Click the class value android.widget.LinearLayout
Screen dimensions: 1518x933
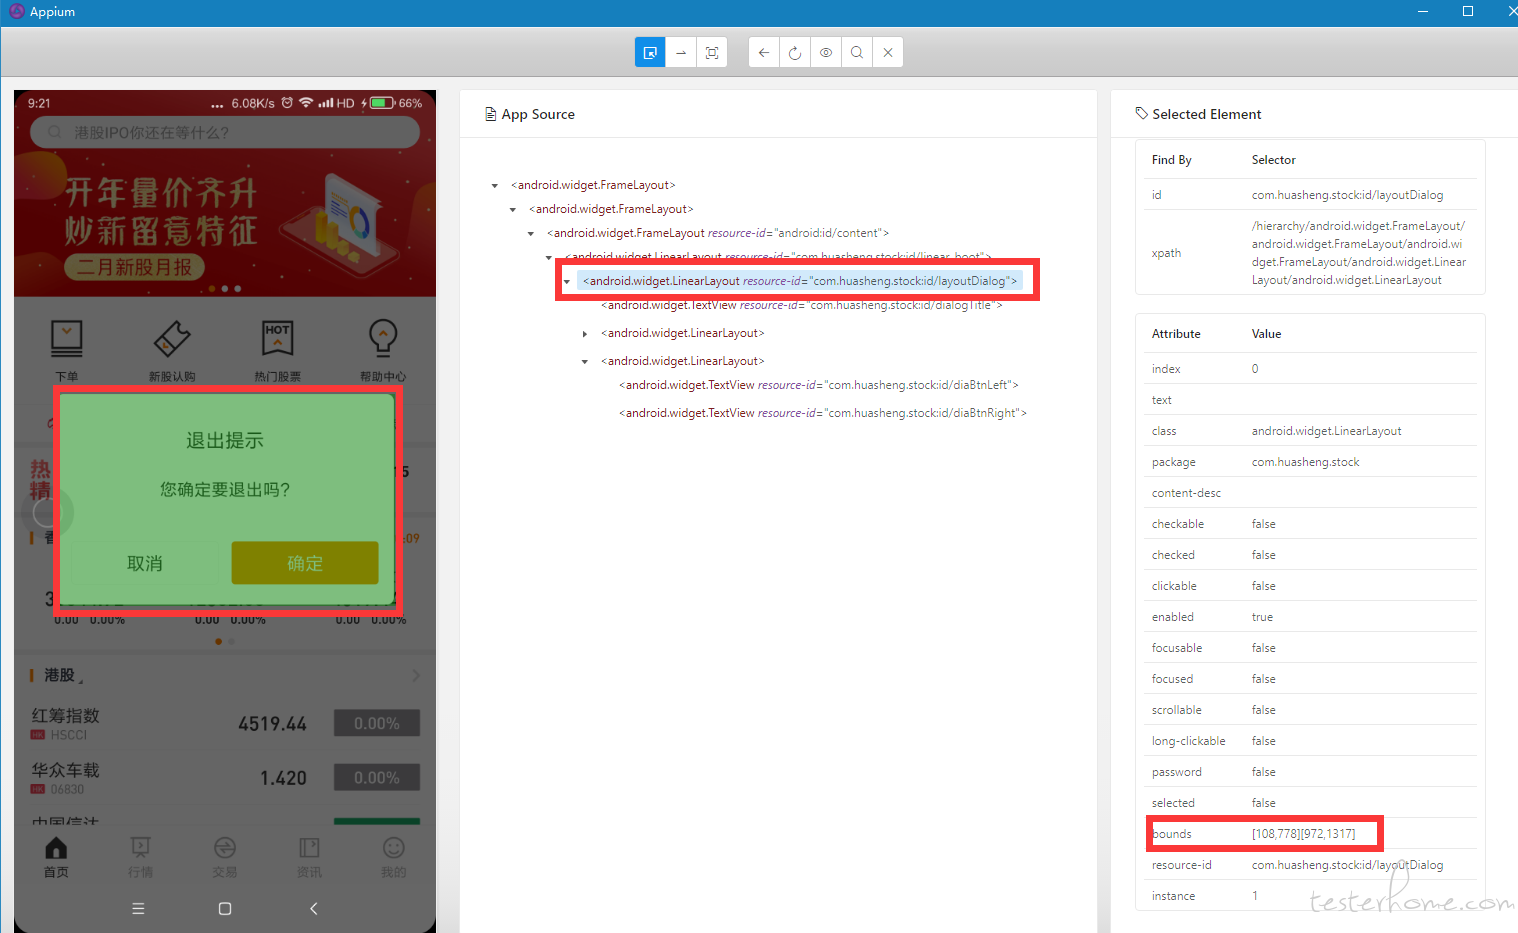pos(1326,431)
